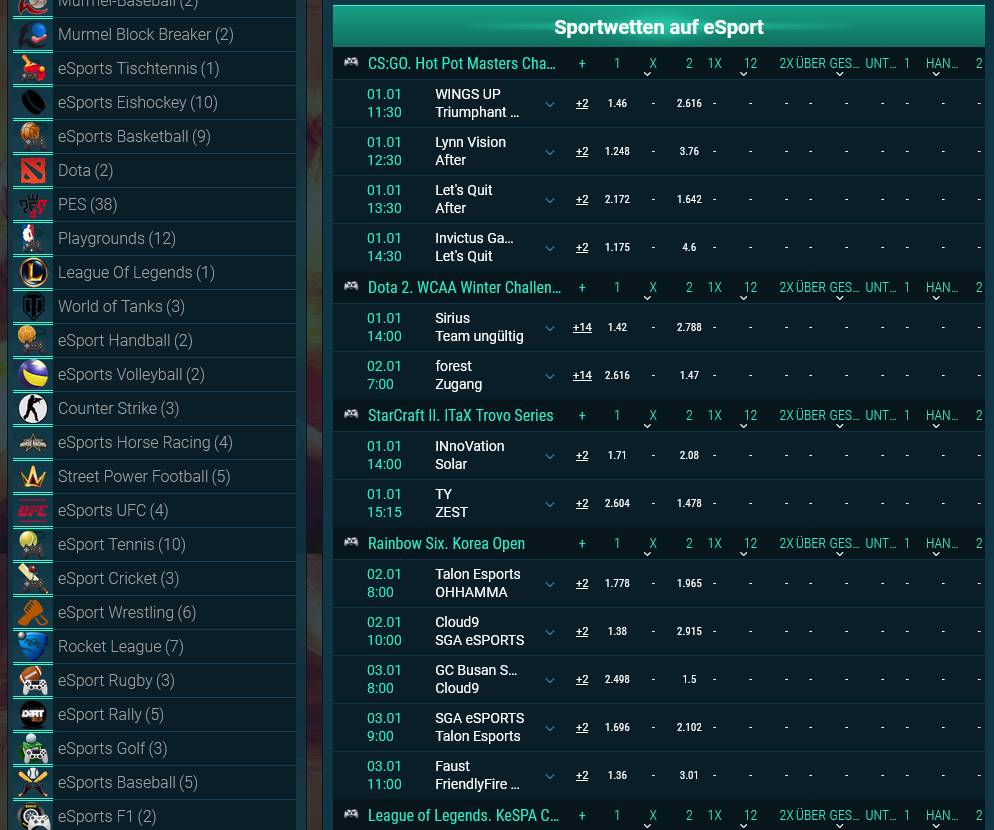Select odds 1.36 for Faust

pyautogui.click(x=617, y=775)
